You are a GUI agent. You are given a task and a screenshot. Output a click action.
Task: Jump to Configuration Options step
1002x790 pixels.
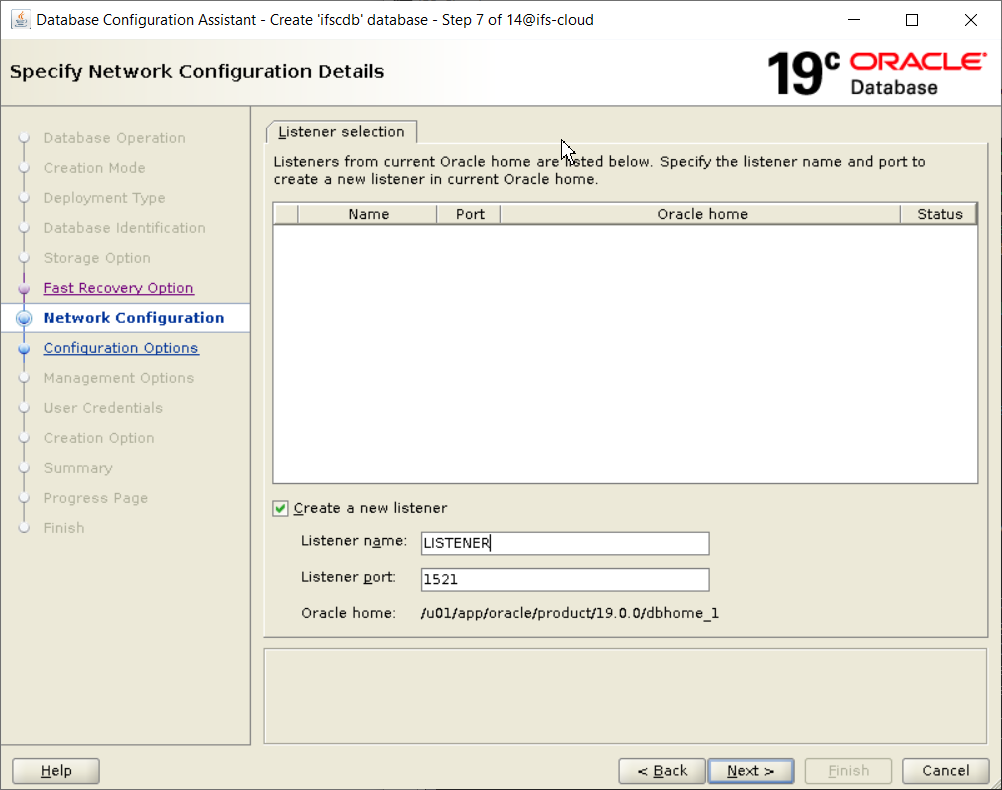pos(121,348)
